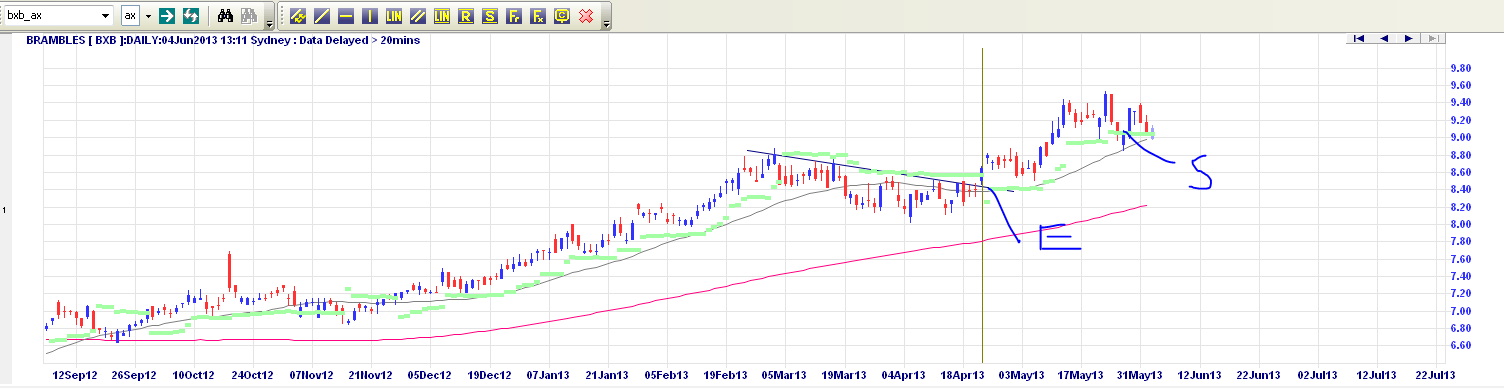Select the zigzag trend drawing tool
This screenshot has width=1504, height=388.
tap(298, 16)
